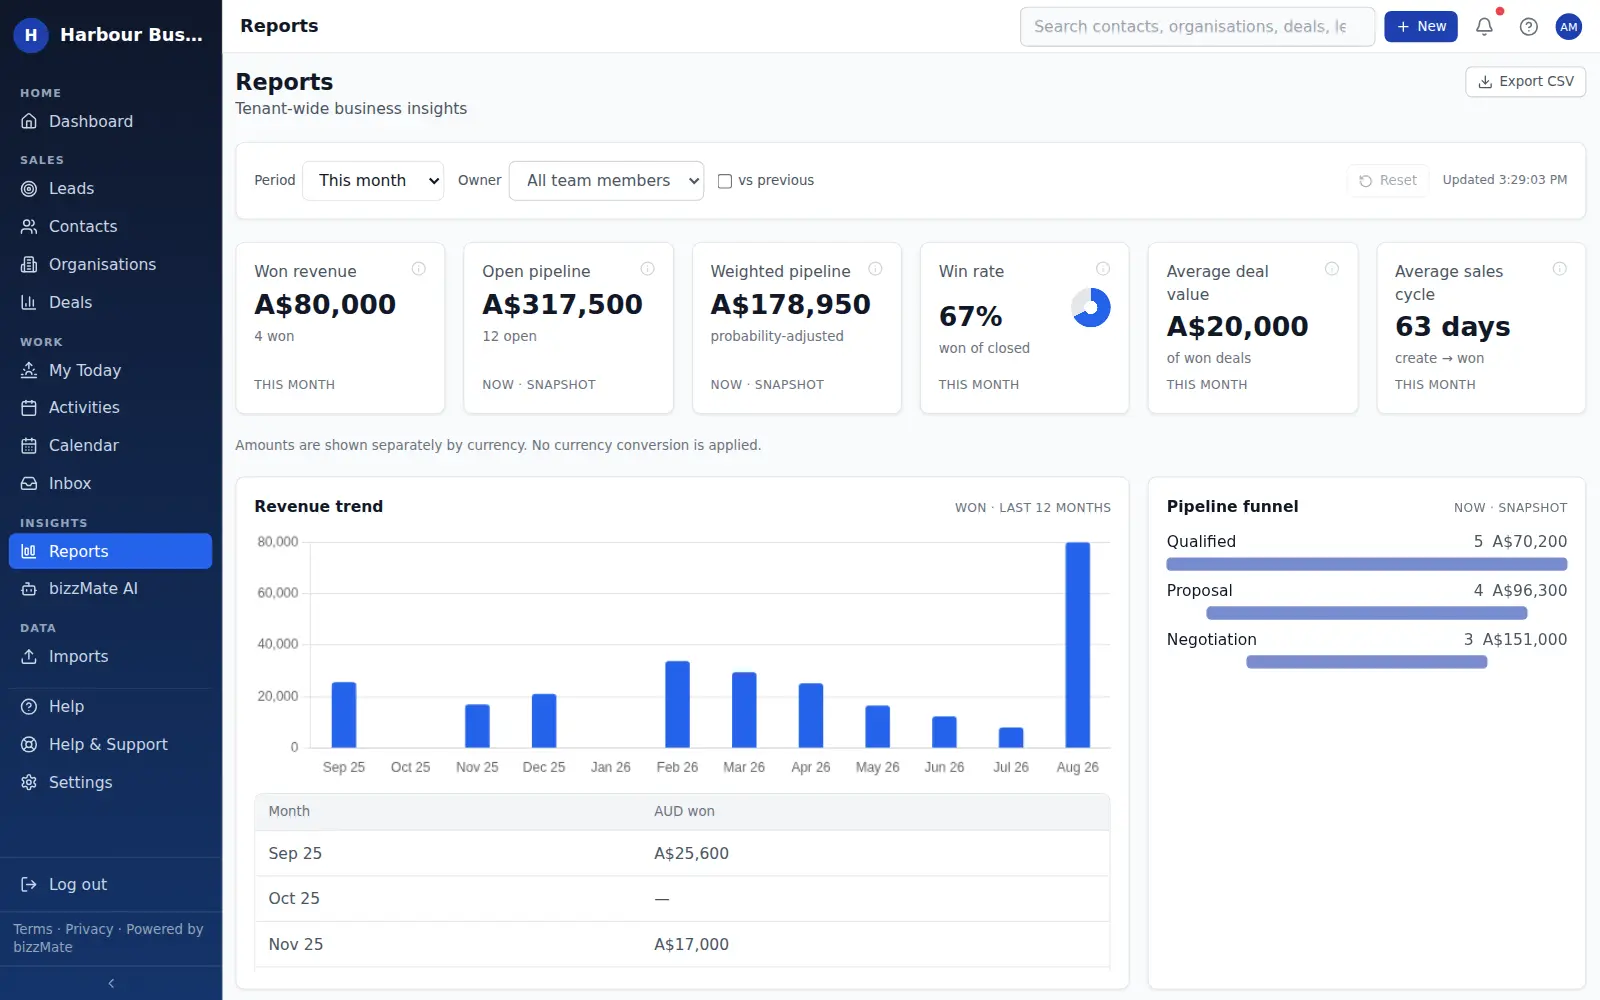
Task: Click the AUD won column header
Action: [684, 811]
